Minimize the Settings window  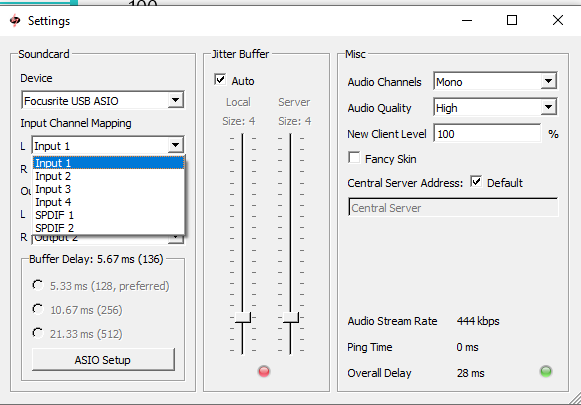pos(467,20)
